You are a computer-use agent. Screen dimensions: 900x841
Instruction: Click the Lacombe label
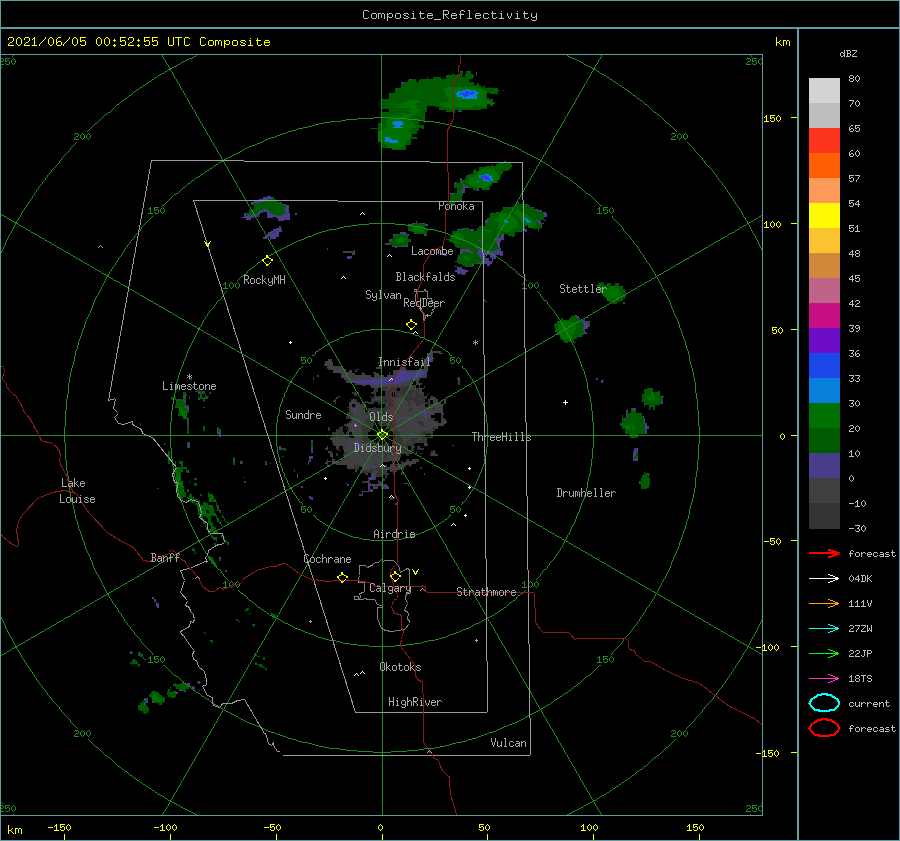coord(432,251)
